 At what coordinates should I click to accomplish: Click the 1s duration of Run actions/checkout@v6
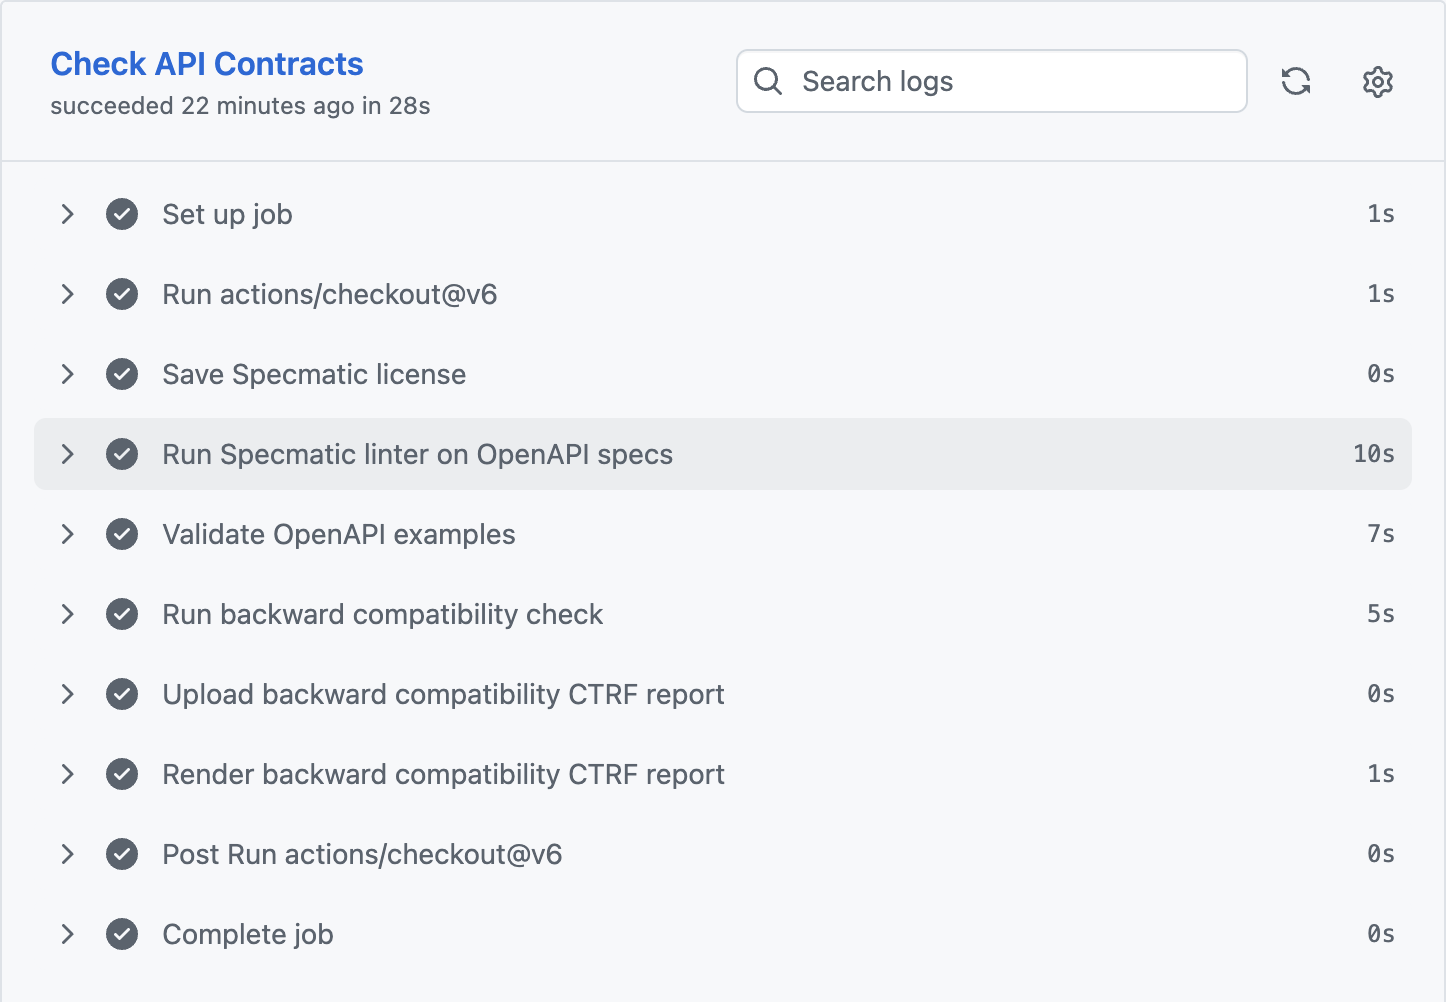tap(1381, 294)
